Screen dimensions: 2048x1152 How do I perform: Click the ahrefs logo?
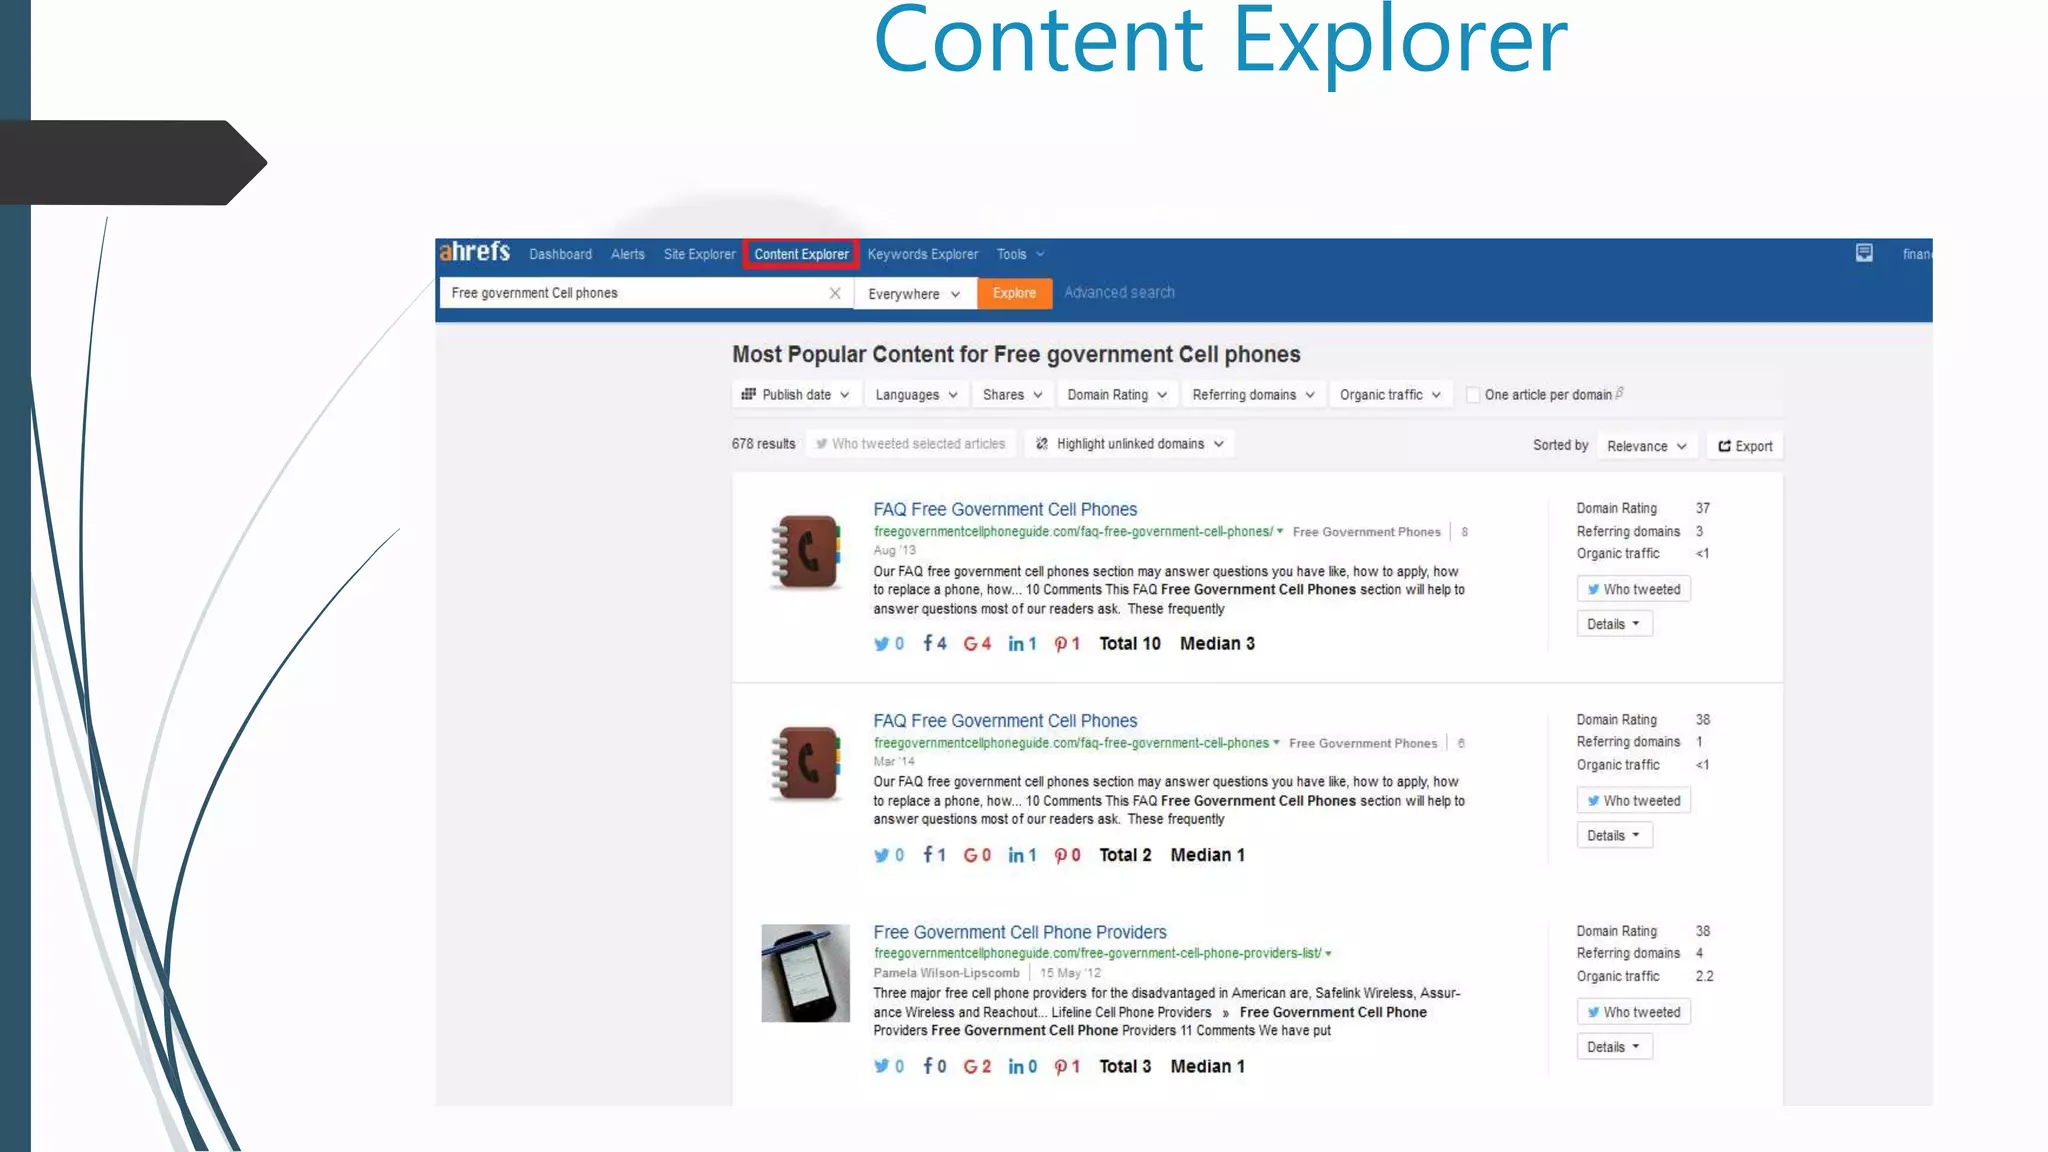[475, 252]
